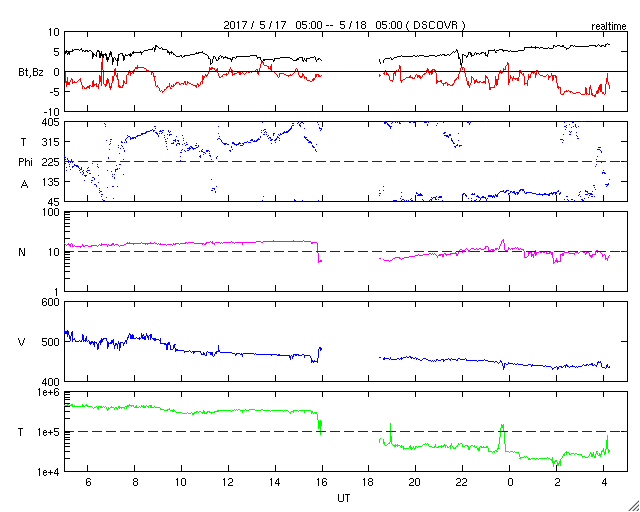Select the "315" tick on Phi axis
This screenshot has height=512, width=640.
tap(51, 142)
